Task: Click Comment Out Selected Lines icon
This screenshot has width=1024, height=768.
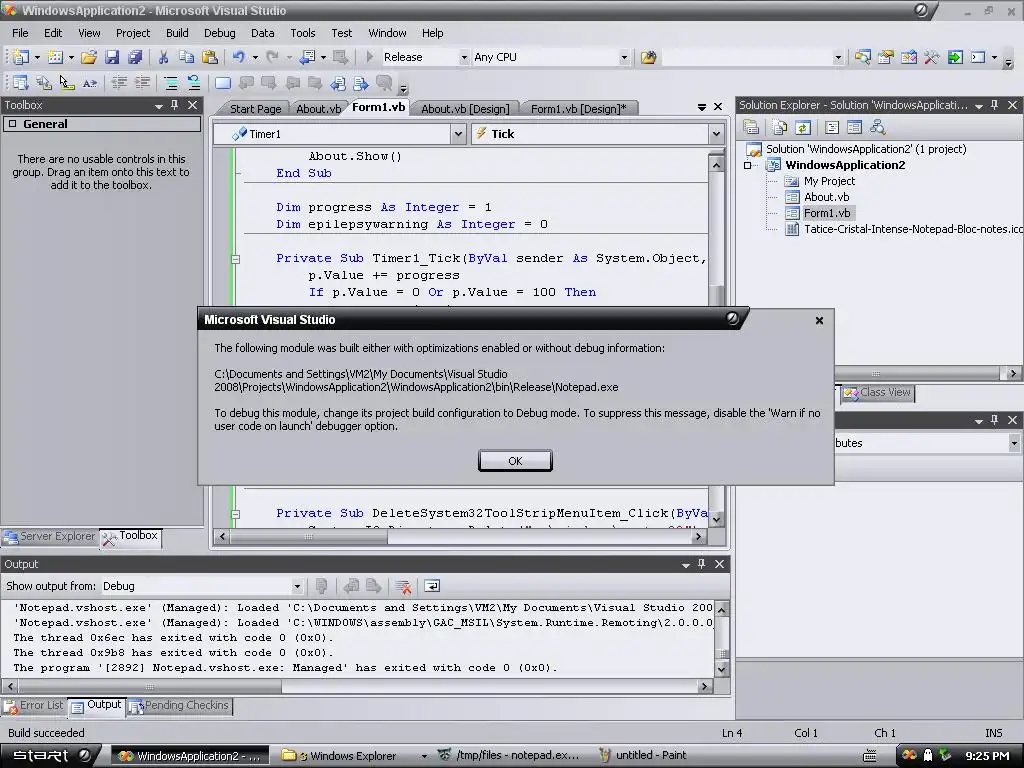Action: 171,83
